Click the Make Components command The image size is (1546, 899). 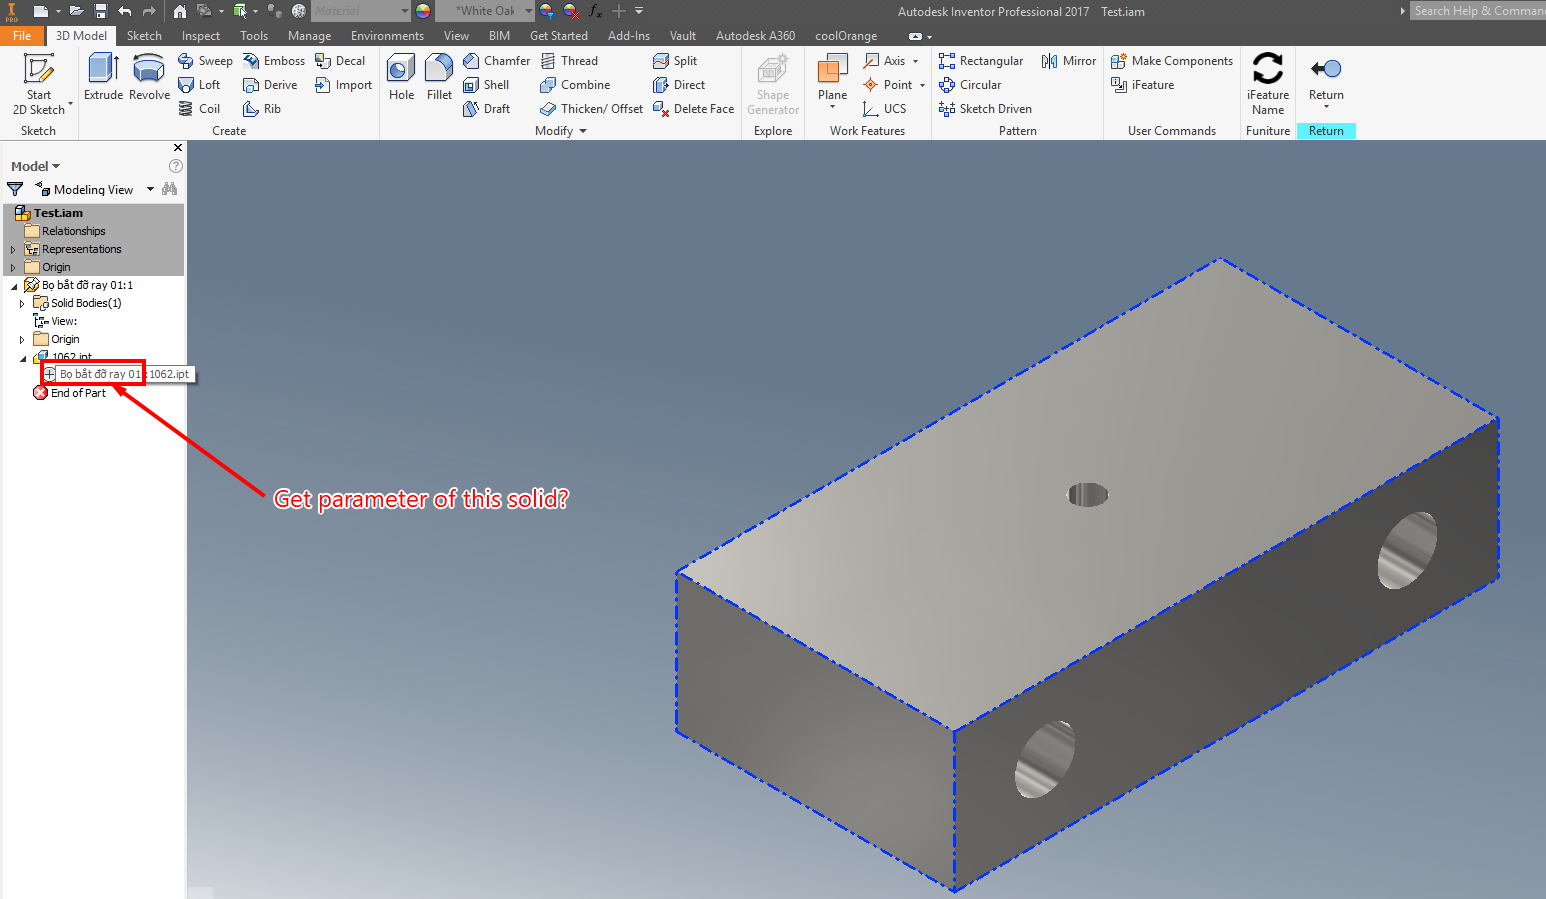point(1171,60)
